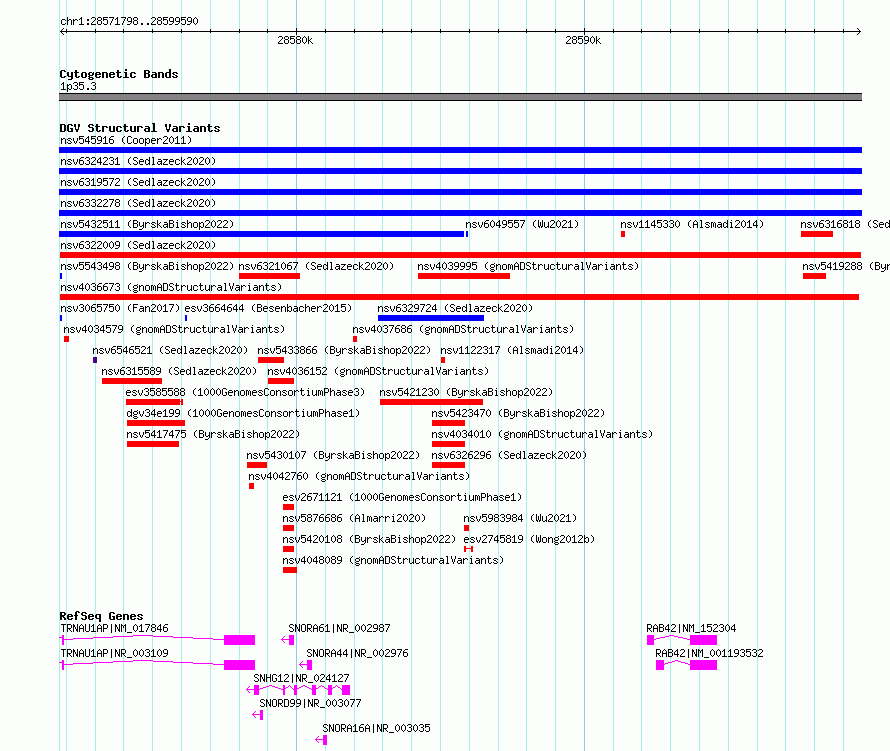Click the blue bar under nsv6329724
The width and height of the screenshot is (890, 751).
pyautogui.click(x=431, y=318)
